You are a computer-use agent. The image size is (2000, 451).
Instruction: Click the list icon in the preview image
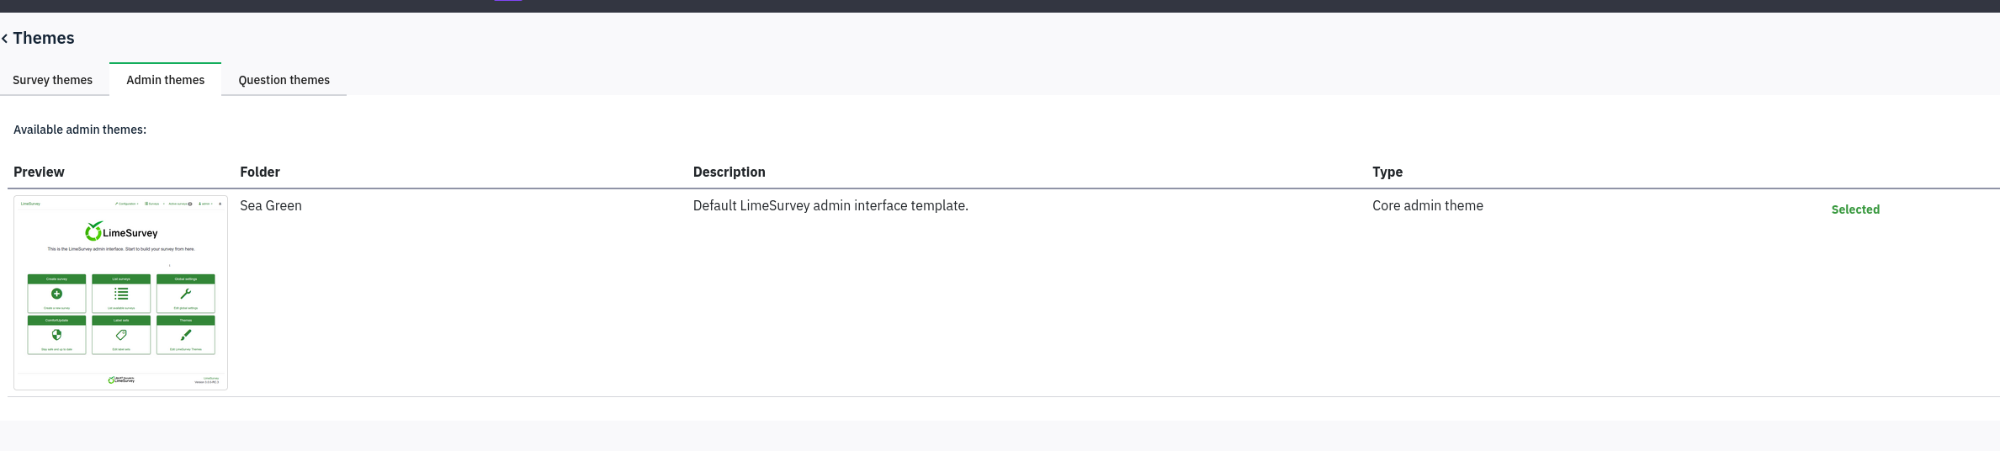click(121, 294)
